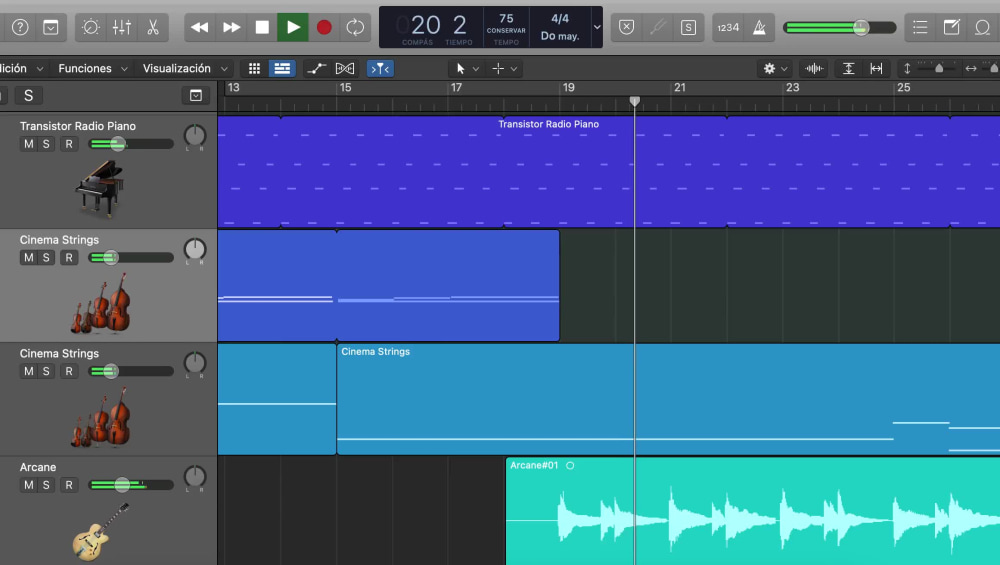
Task: Open the List Editors icon
Action: click(920, 27)
